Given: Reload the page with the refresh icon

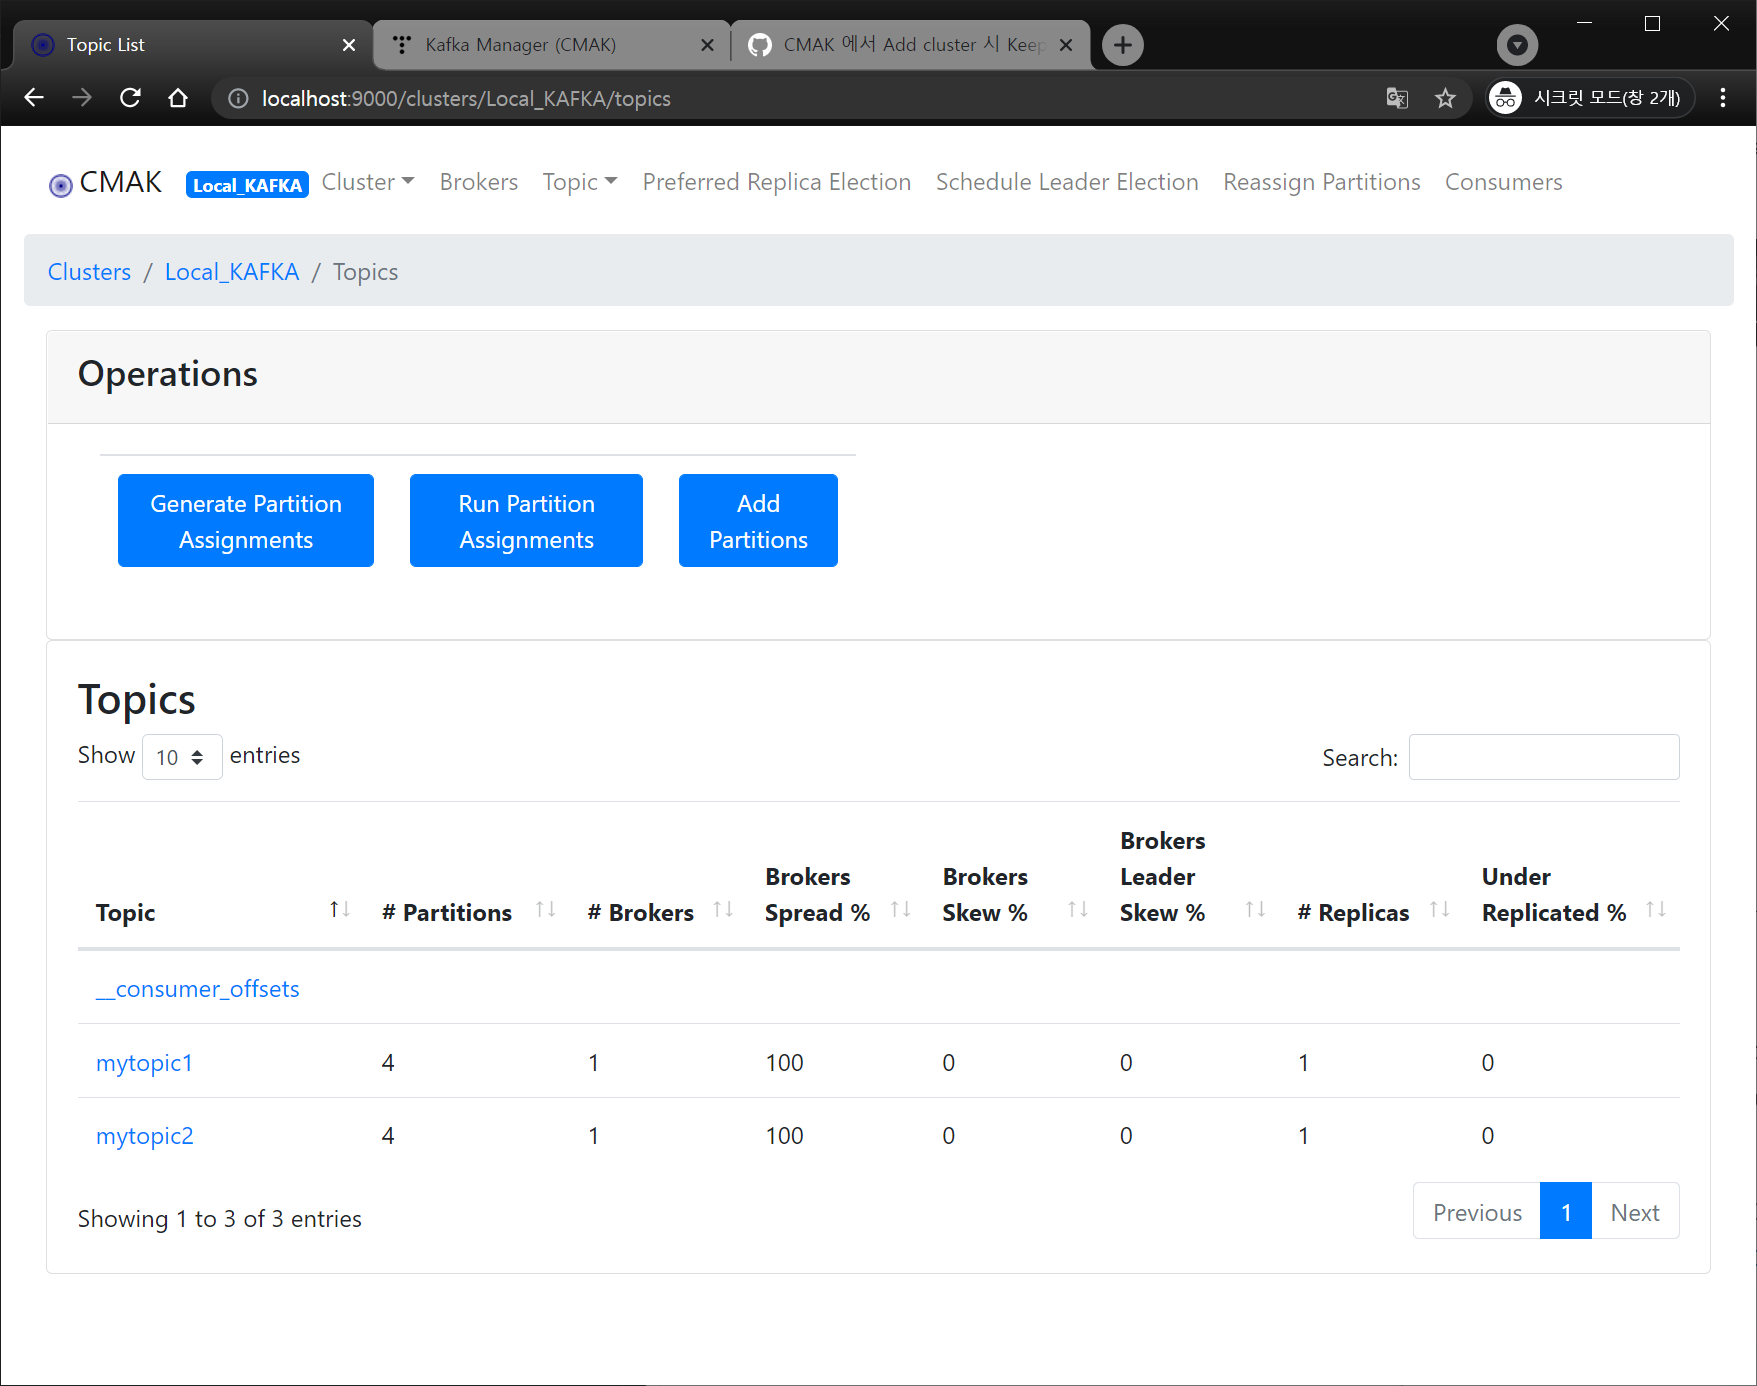Looking at the screenshot, I should (130, 98).
